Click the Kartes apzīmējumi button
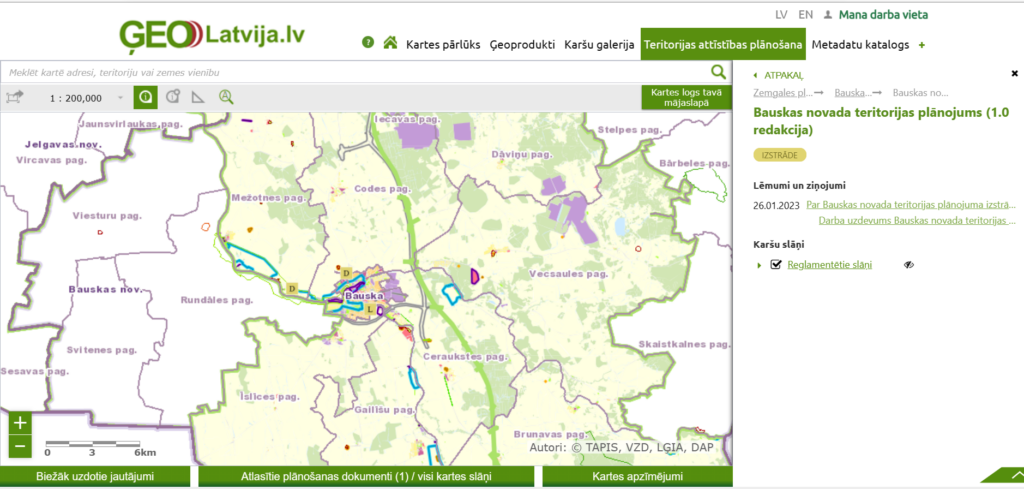The height and width of the screenshot is (489, 1024). (637, 477)
